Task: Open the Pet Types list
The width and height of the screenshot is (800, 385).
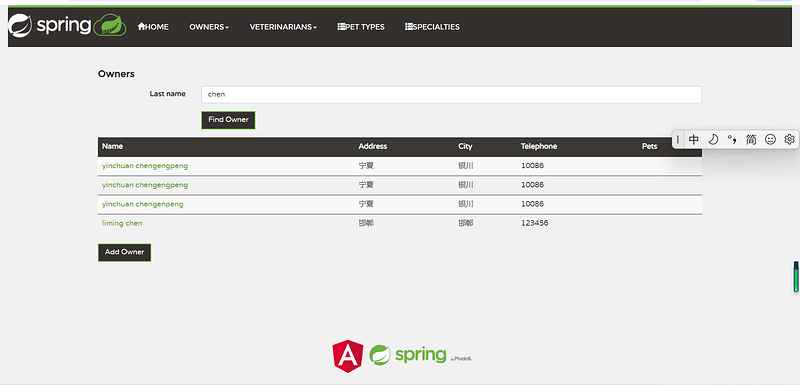Action: pos(361,27)
